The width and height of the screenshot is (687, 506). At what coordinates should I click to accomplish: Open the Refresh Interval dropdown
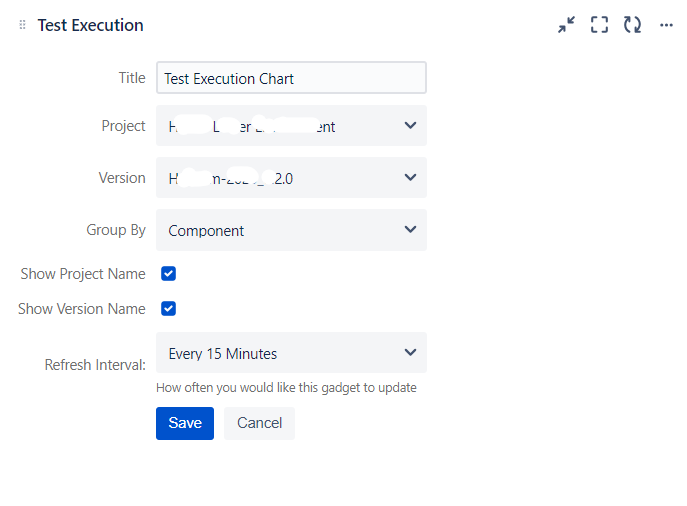pyautogui.click(x=291, y=353)
